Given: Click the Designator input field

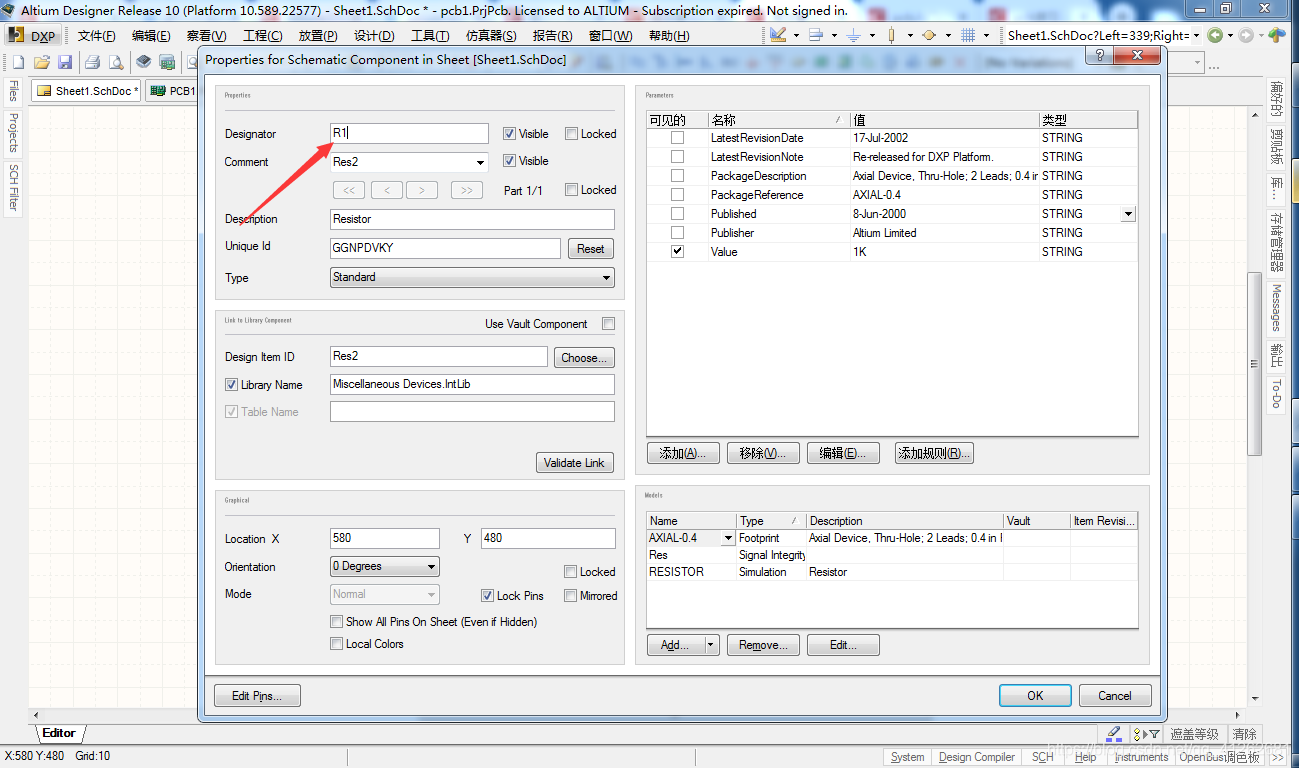Looking at the screenshot, I should coord(409,133).
